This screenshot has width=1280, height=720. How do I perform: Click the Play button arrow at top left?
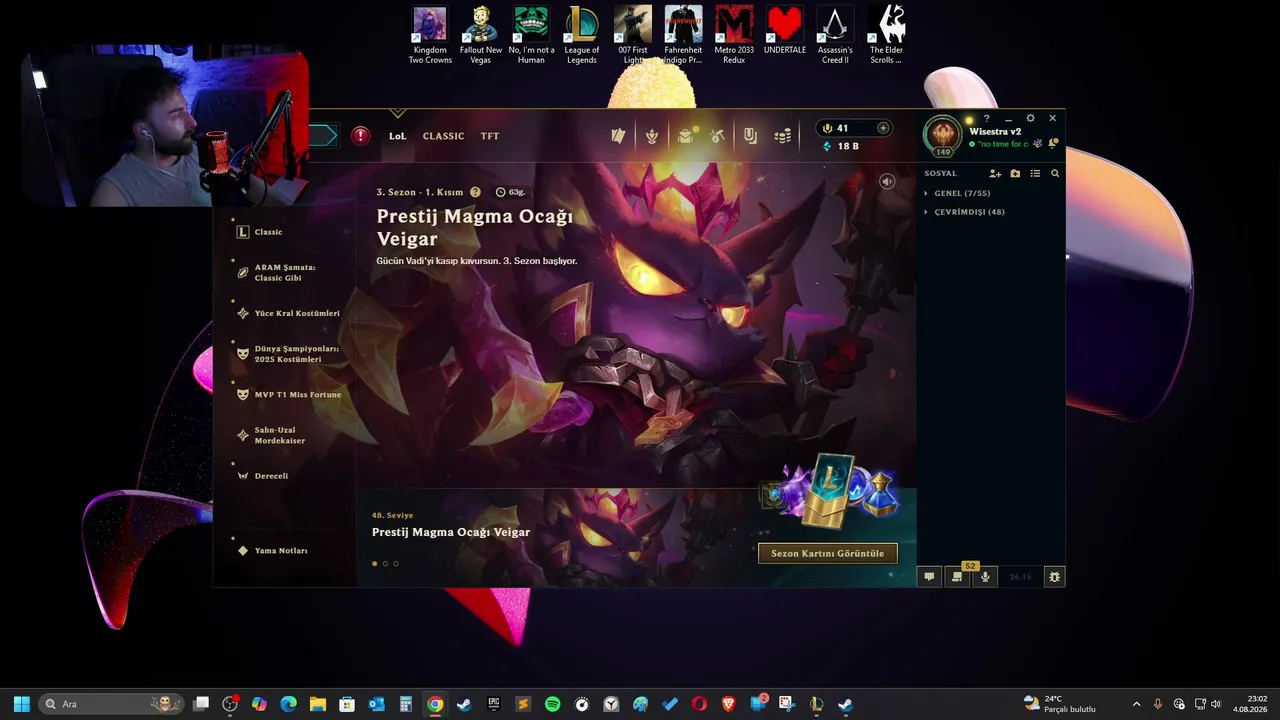[x=323, y=136]
